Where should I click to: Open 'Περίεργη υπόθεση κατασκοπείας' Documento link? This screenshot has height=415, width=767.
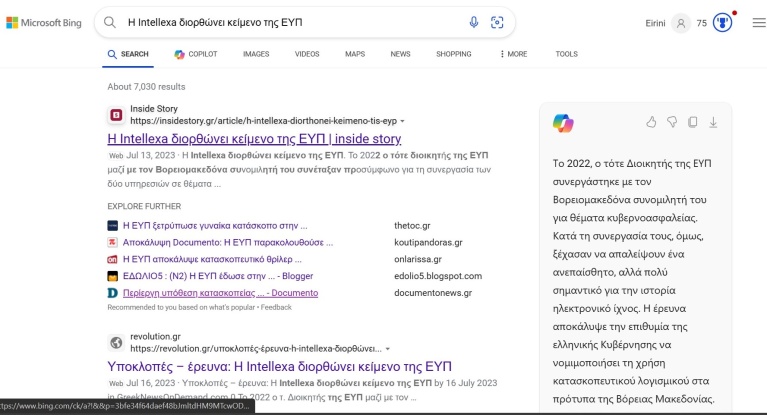click(221, 293)
